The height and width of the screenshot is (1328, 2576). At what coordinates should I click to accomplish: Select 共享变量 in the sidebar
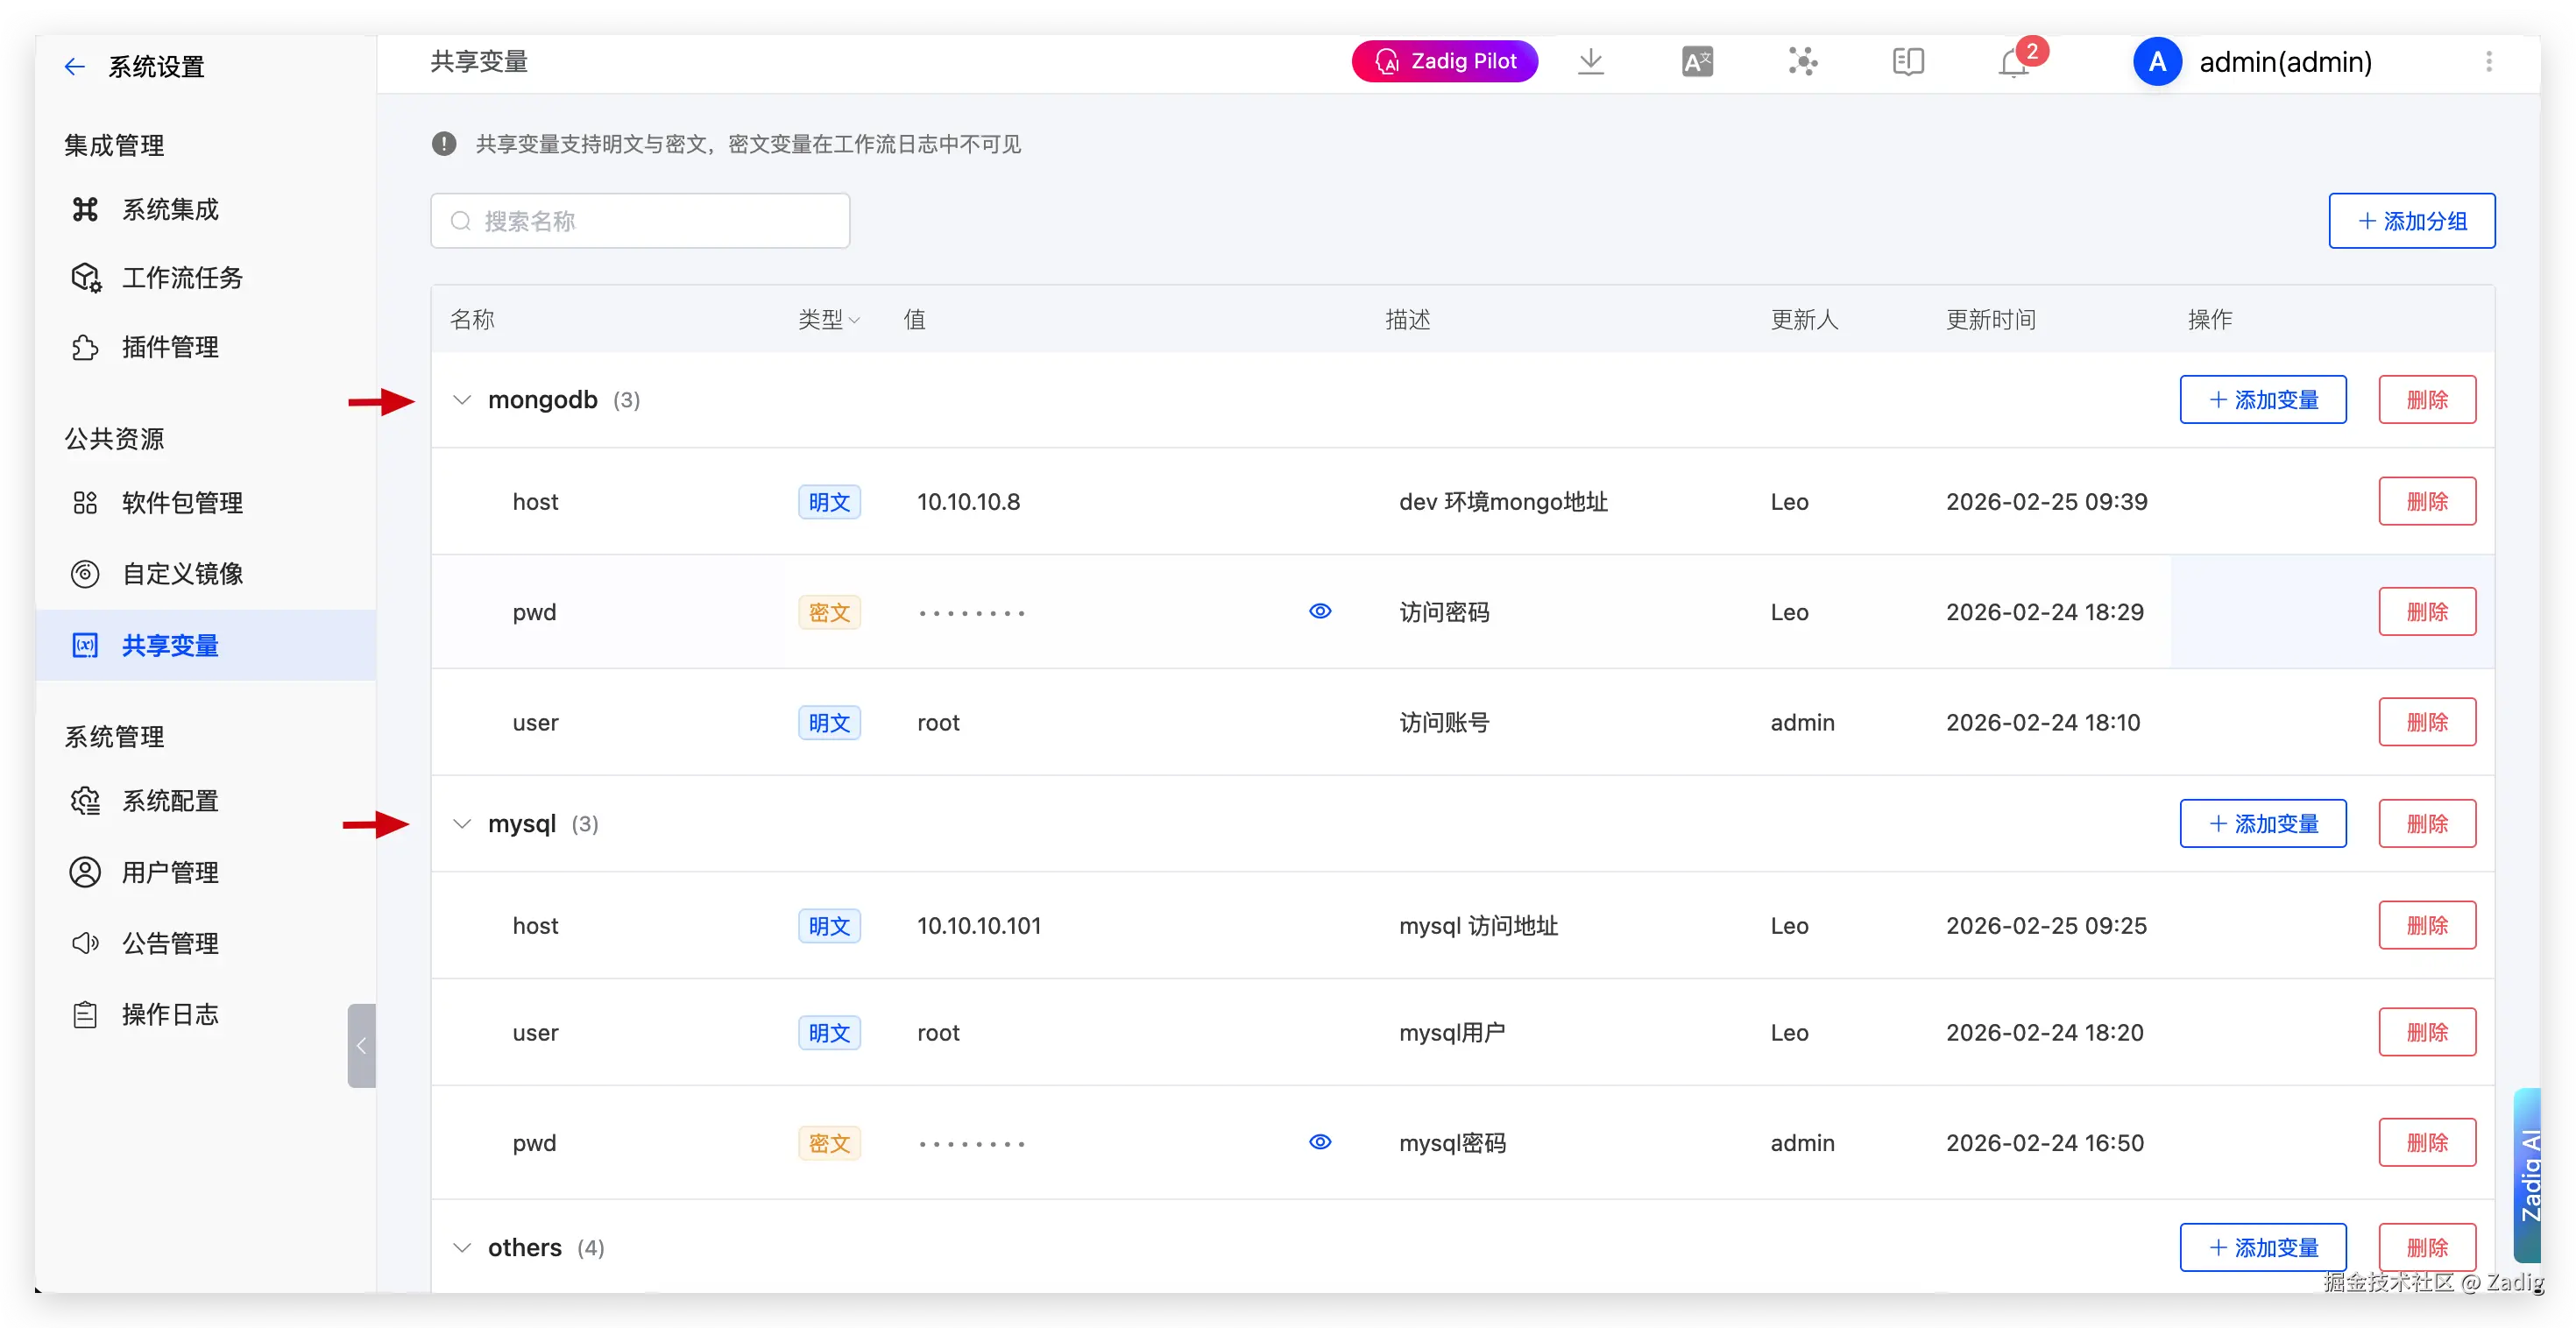[x=207, y=645]
